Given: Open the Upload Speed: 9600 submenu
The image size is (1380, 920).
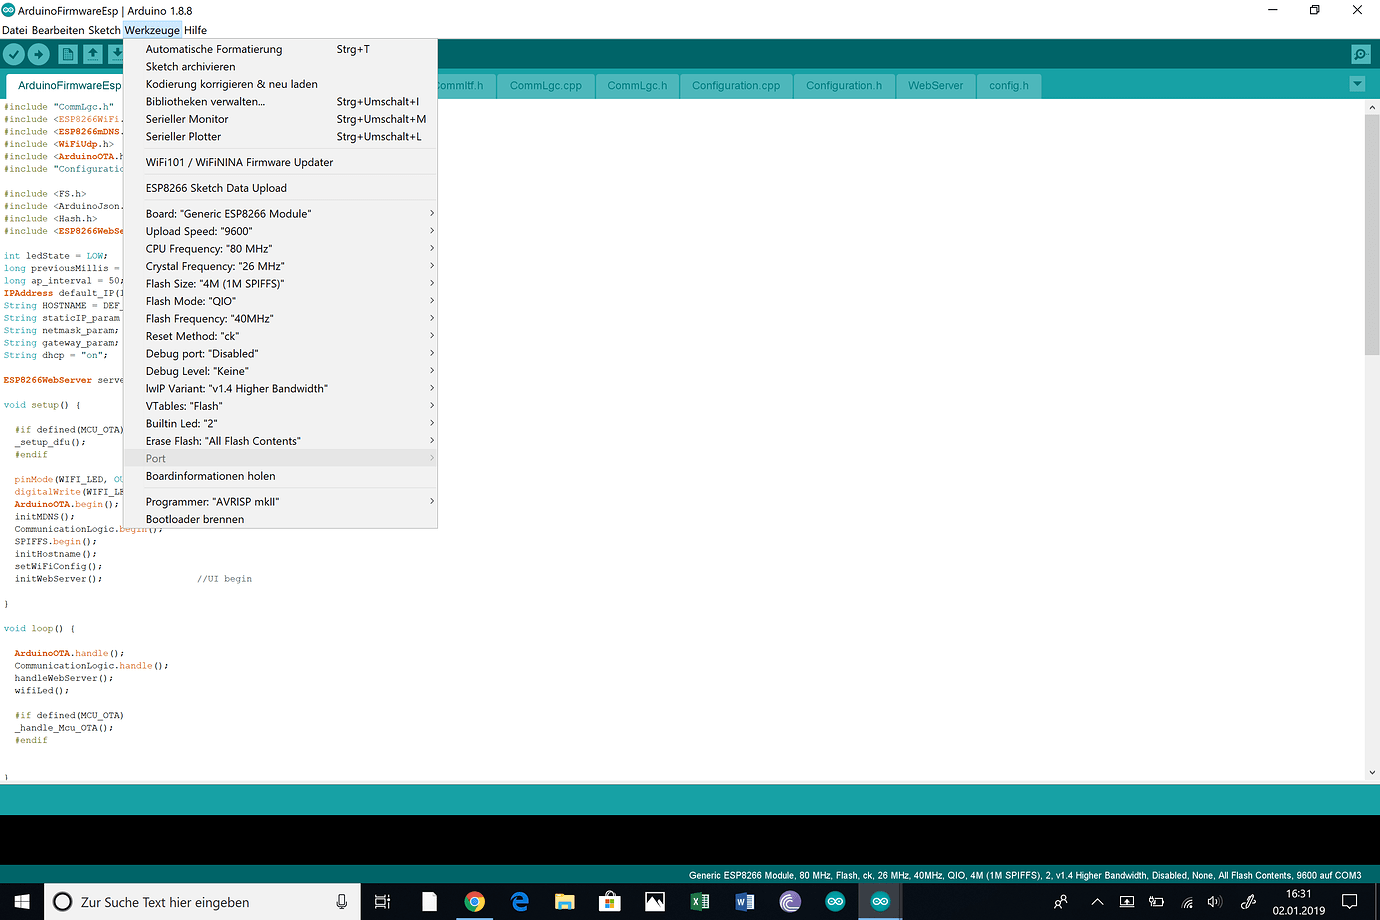Looking at the screenshot, I should click(x=208, y=231).
